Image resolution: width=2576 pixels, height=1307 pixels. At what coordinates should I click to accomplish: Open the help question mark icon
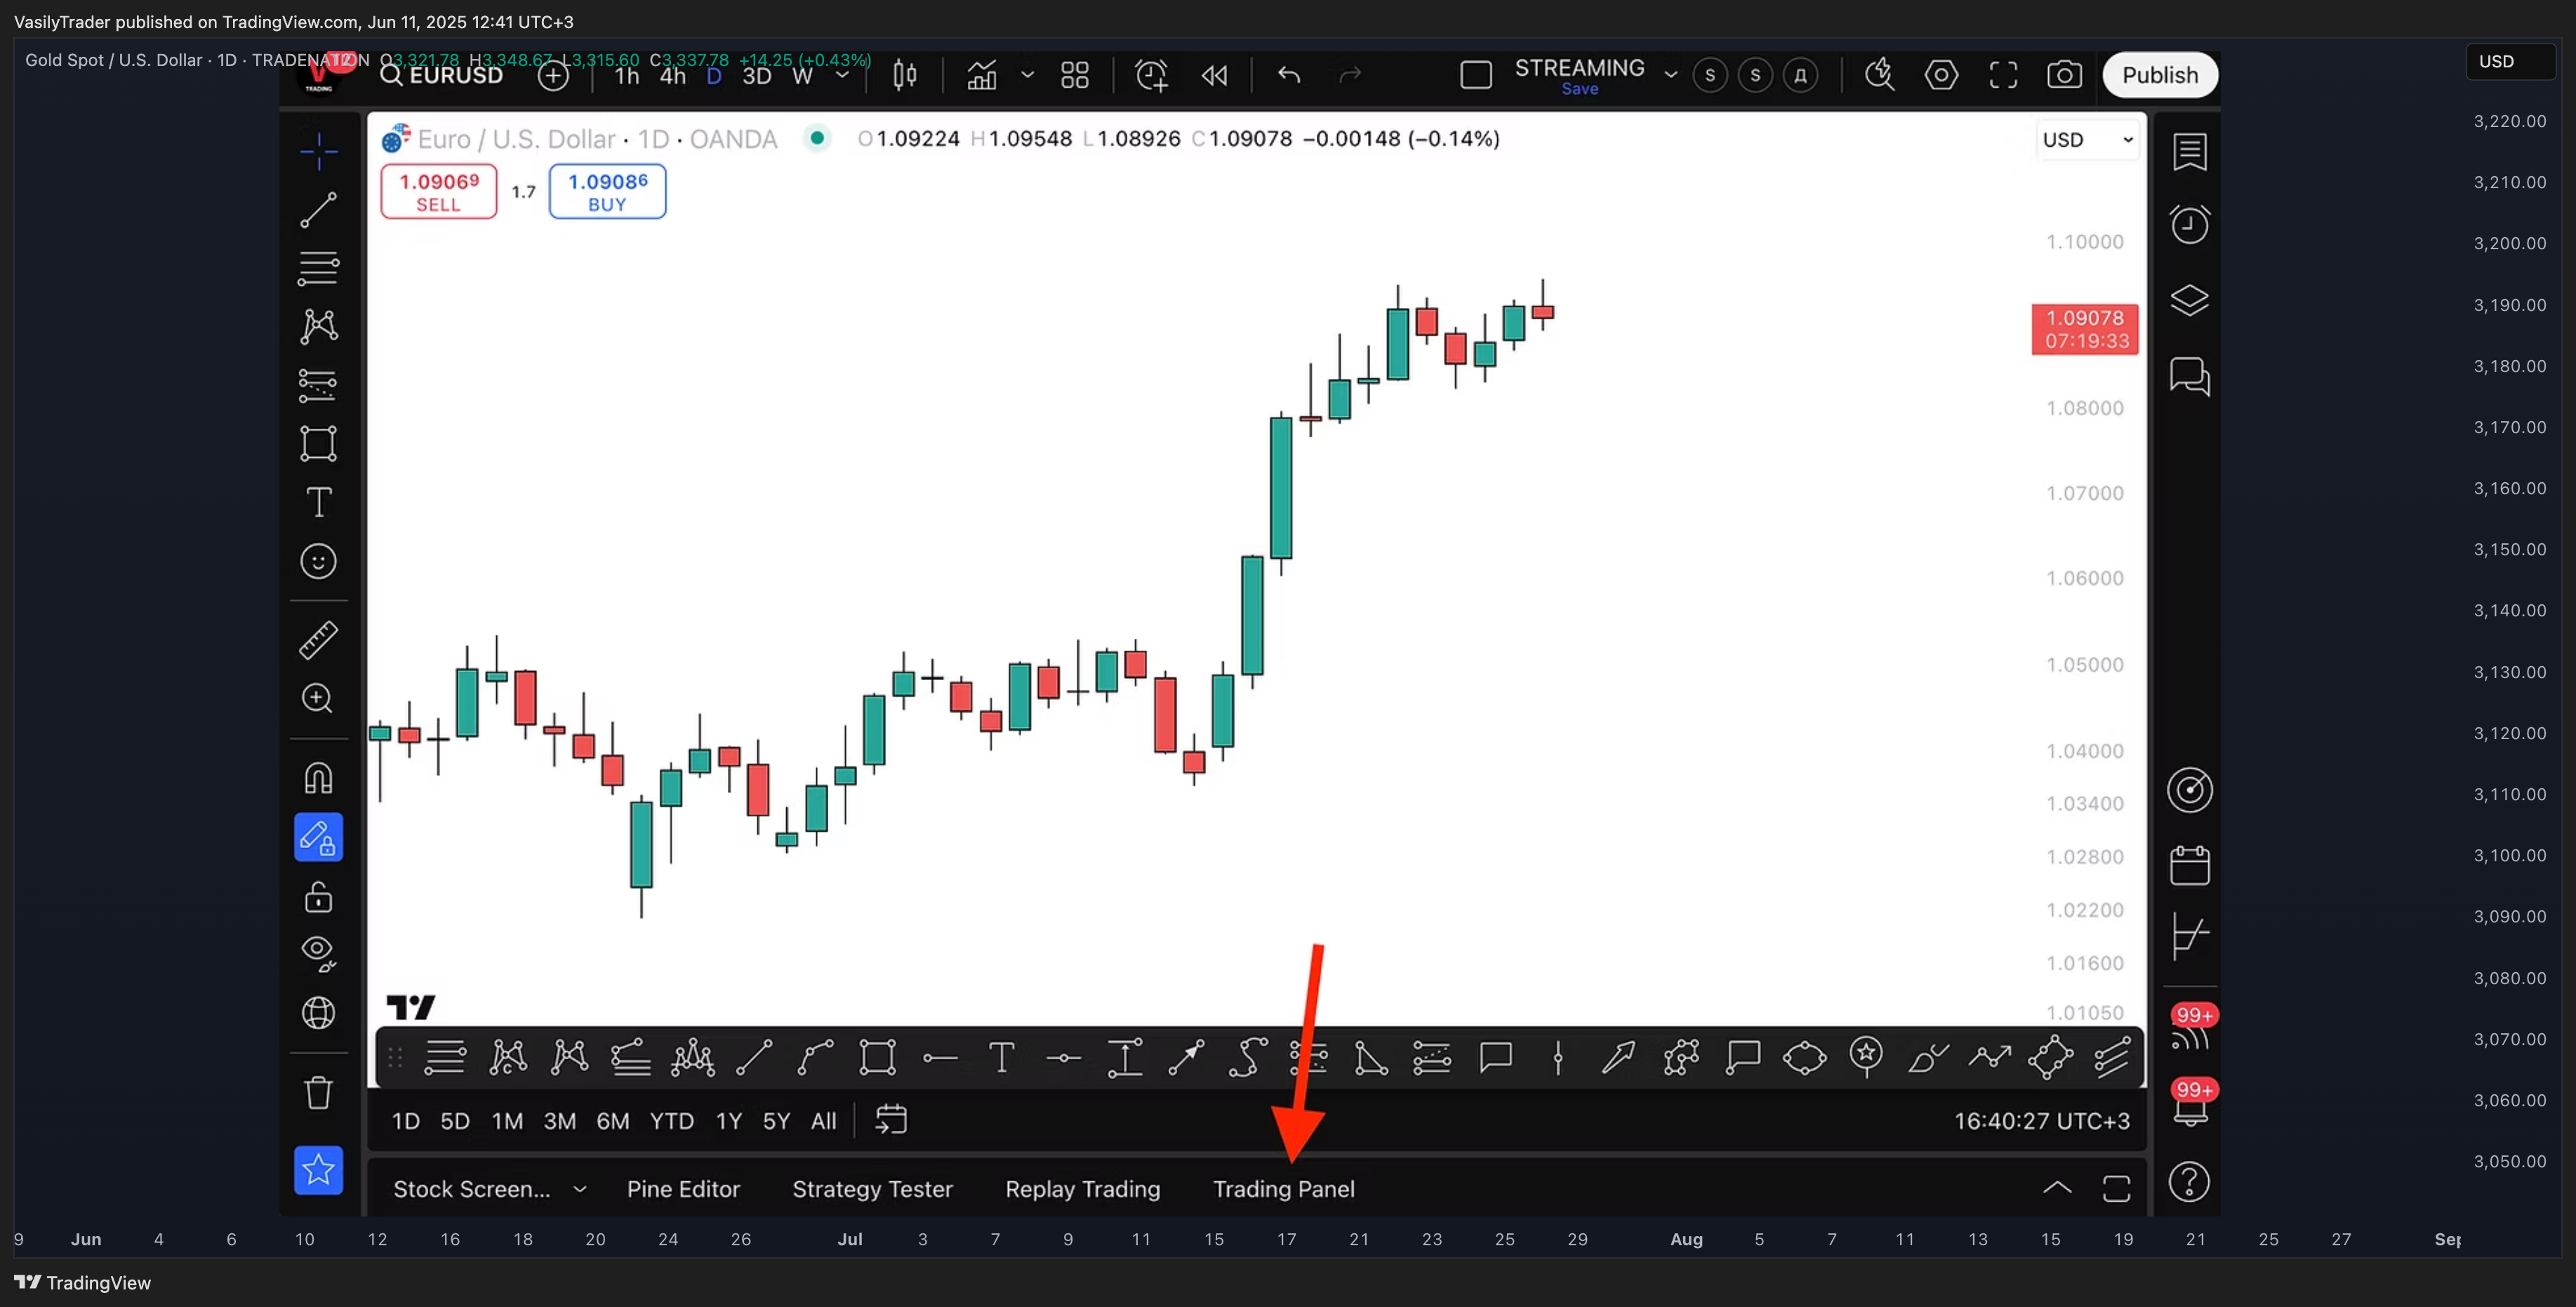2189,1182
